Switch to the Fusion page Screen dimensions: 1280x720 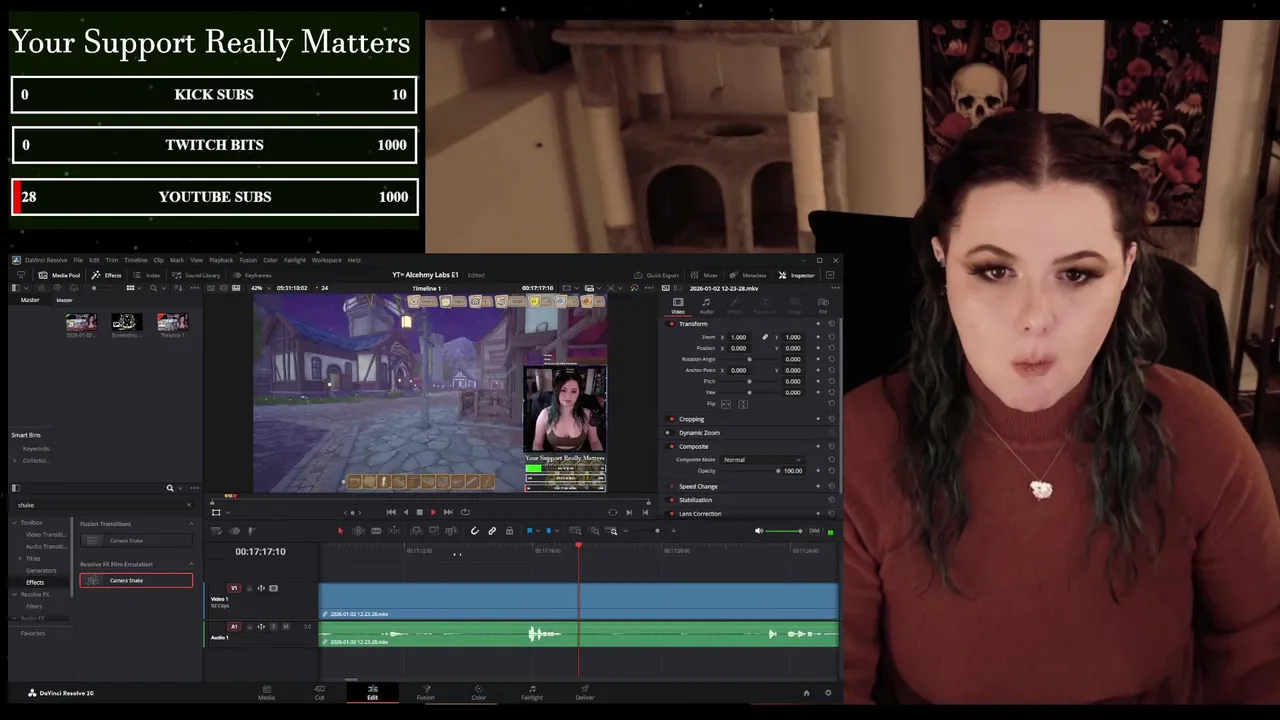coord(425,692)
